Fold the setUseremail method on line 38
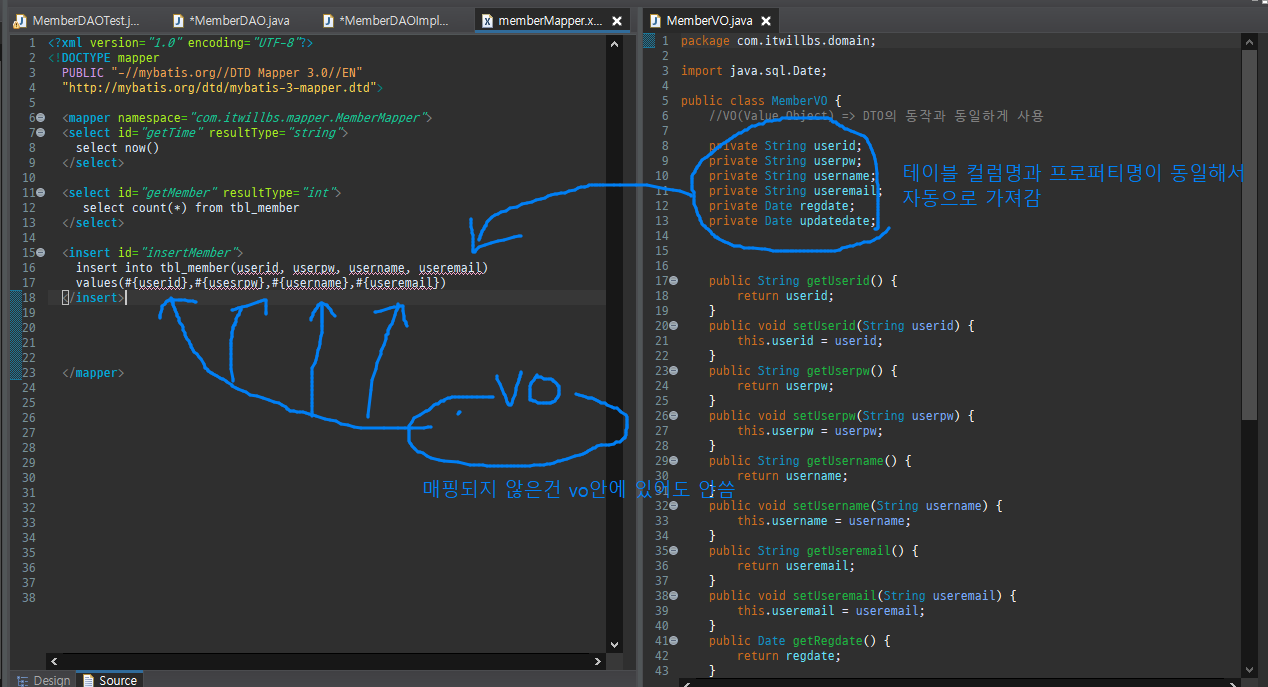Screen dimensions: 1268x687 (x=673, y=596)
